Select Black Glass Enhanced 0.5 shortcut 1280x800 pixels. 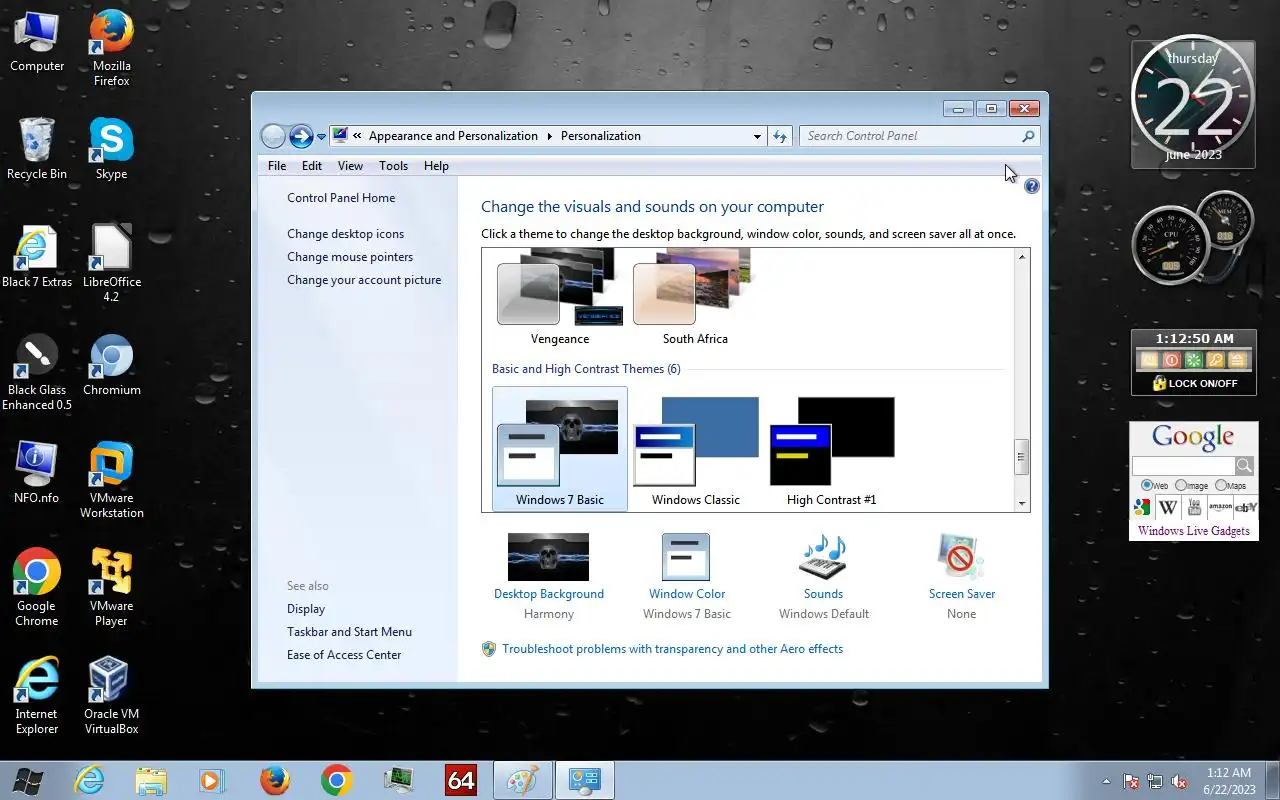point(37,372)
